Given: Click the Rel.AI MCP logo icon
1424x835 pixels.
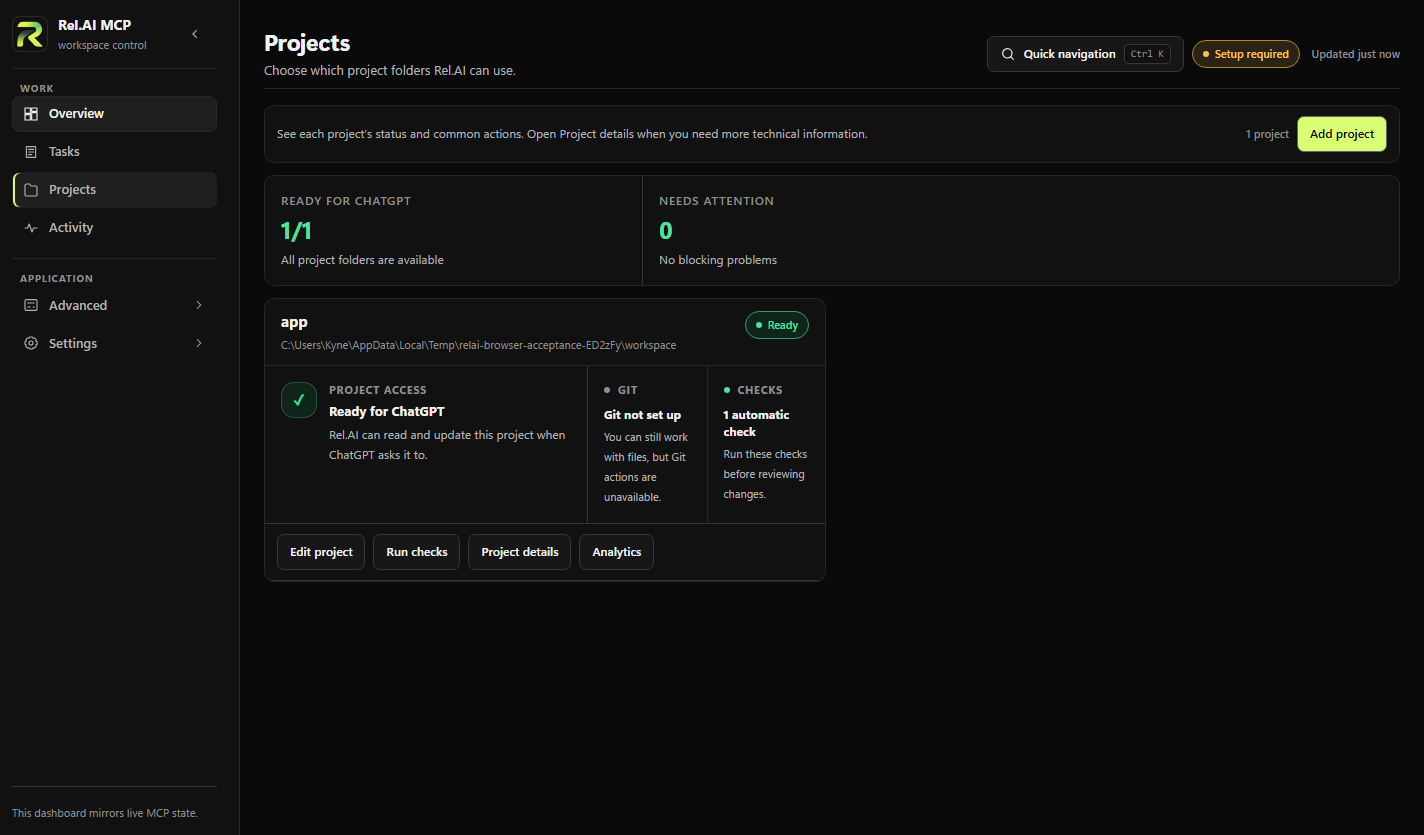Looking at the screenshot, I should point(29,34).
